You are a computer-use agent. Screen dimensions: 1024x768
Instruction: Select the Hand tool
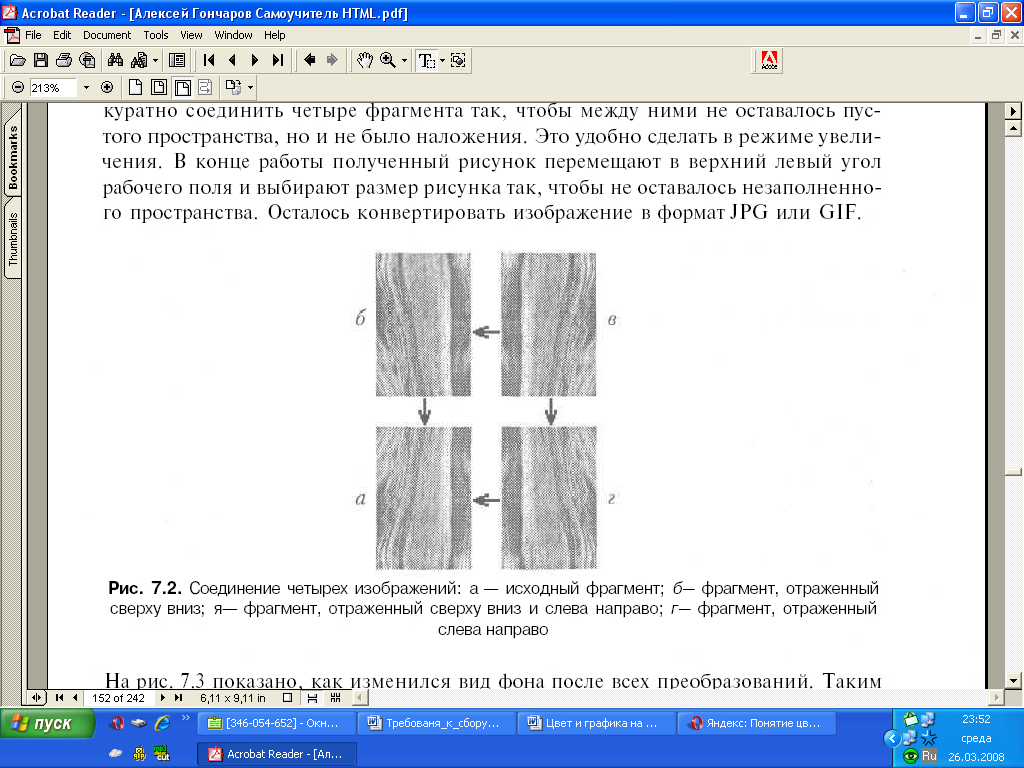click(364, 61)
